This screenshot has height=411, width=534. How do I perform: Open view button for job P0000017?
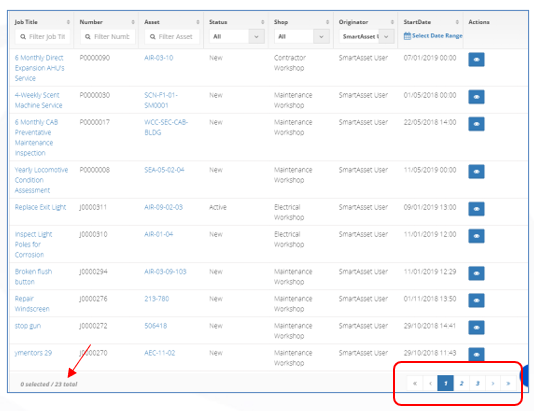pyautogui.click(x=476, y=124)
